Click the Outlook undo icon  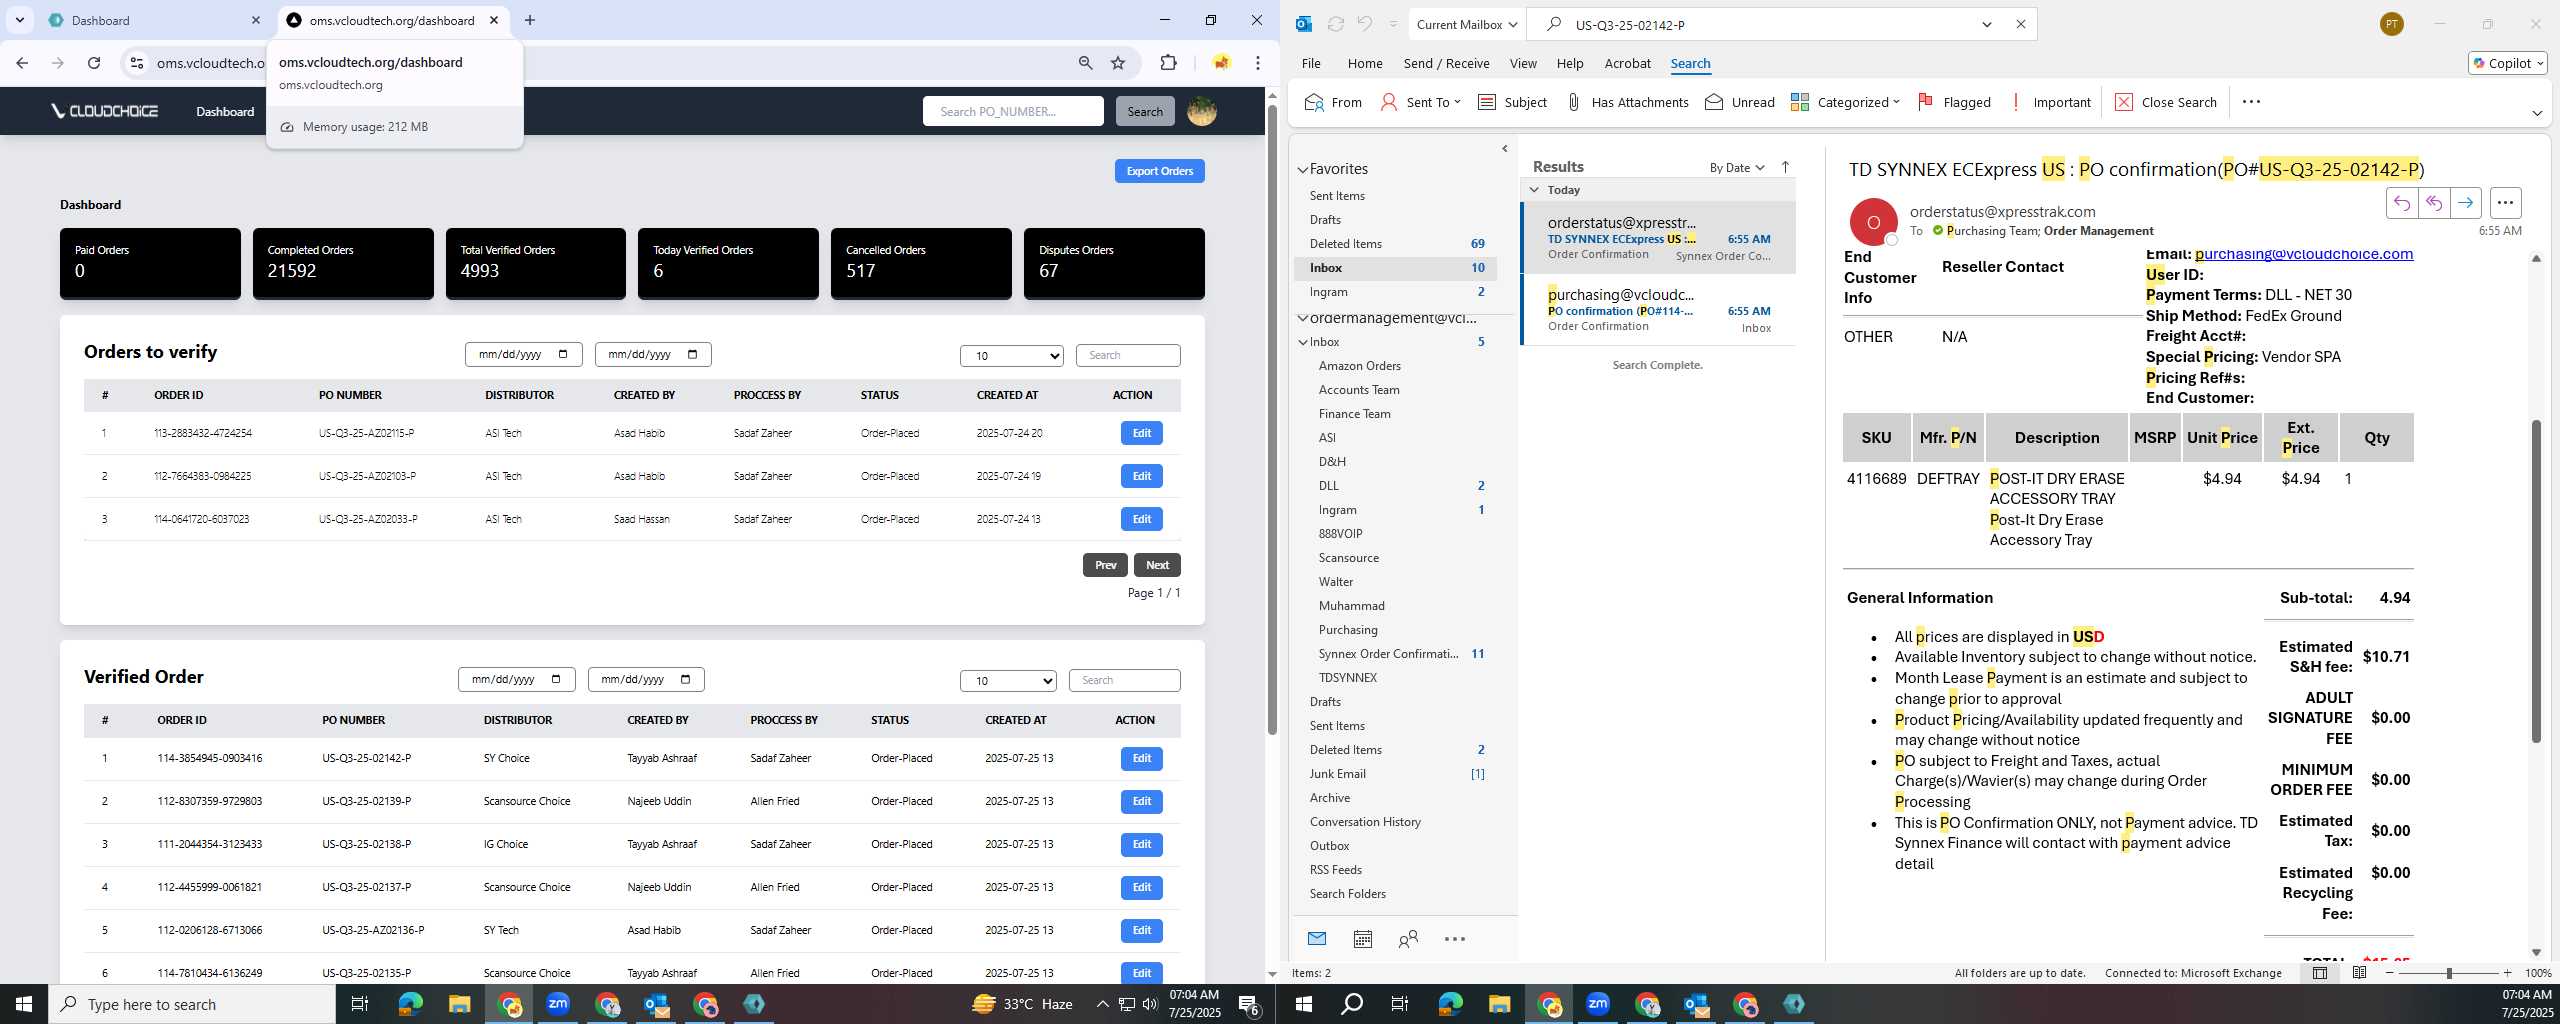click(1365, 24)
